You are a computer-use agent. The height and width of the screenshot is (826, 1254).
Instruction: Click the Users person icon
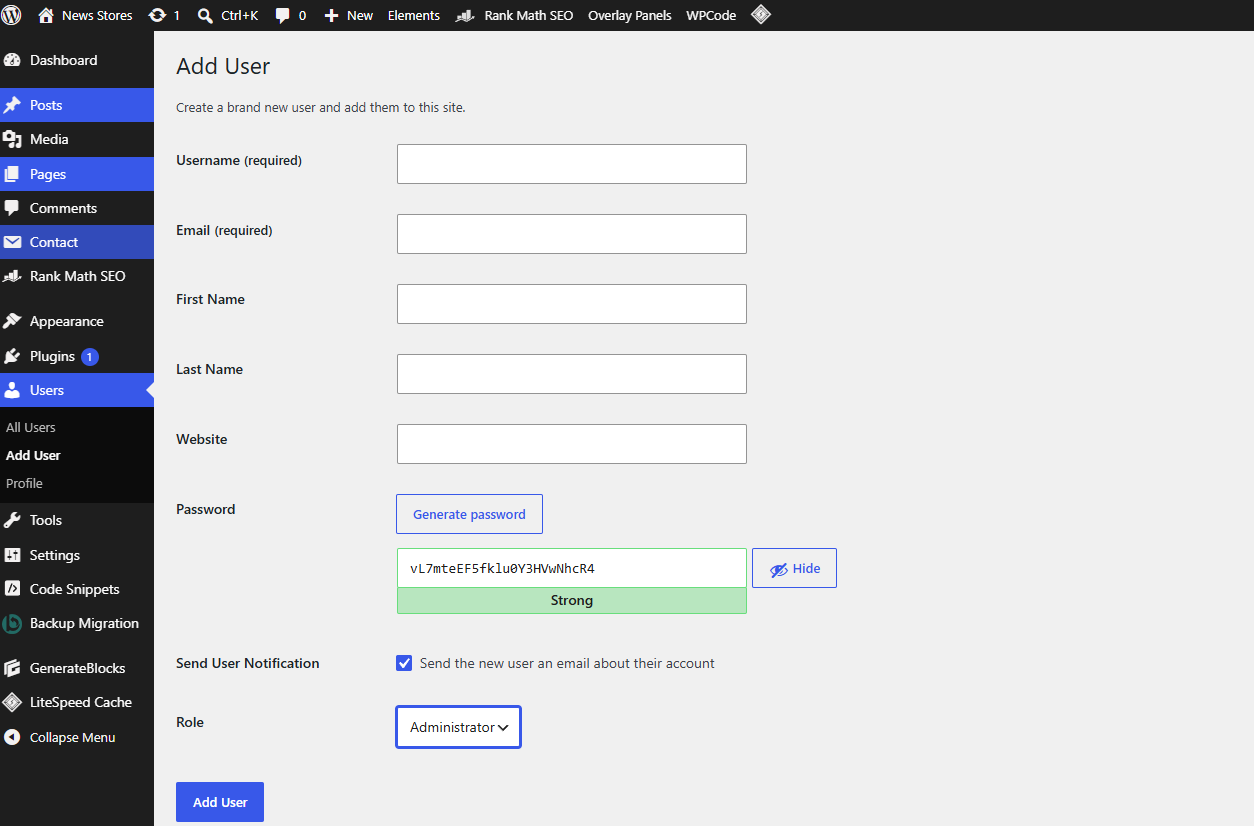tap(12, 390)
